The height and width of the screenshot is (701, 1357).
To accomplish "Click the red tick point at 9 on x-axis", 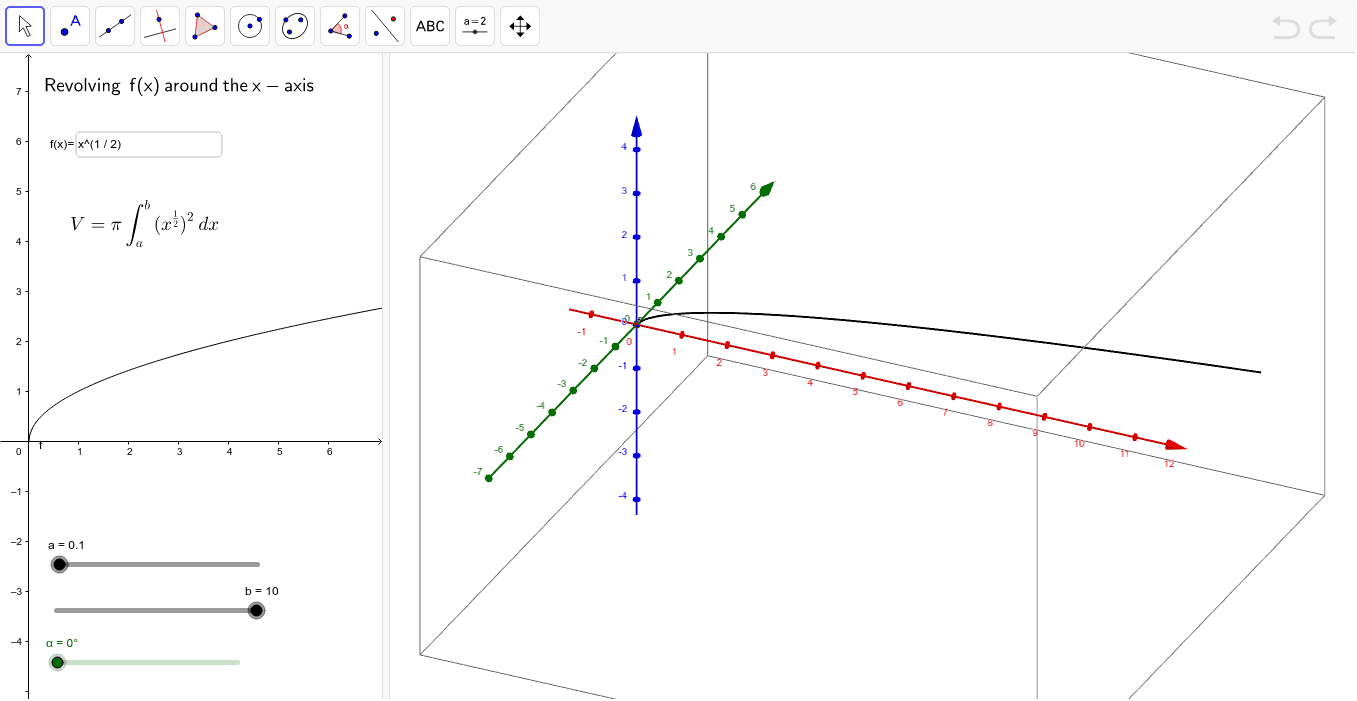I will [1044, 417].
